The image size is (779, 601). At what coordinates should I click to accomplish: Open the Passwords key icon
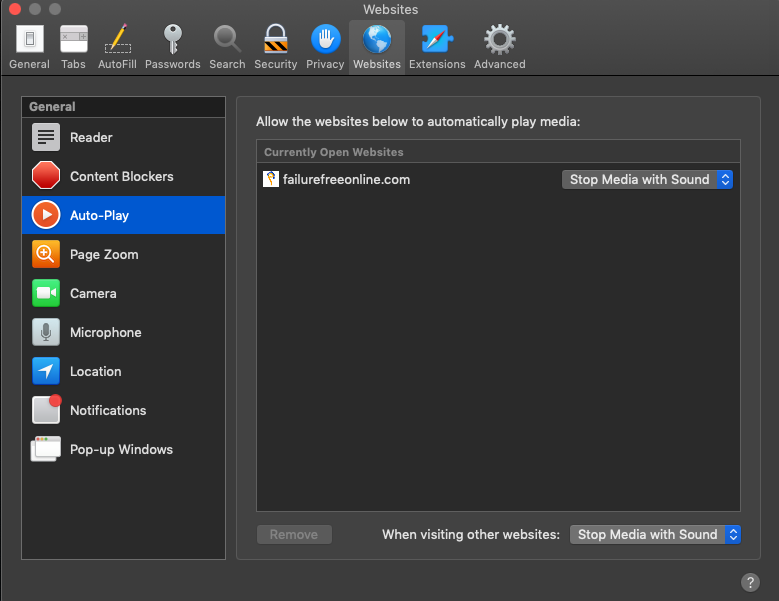coord(172,39)
